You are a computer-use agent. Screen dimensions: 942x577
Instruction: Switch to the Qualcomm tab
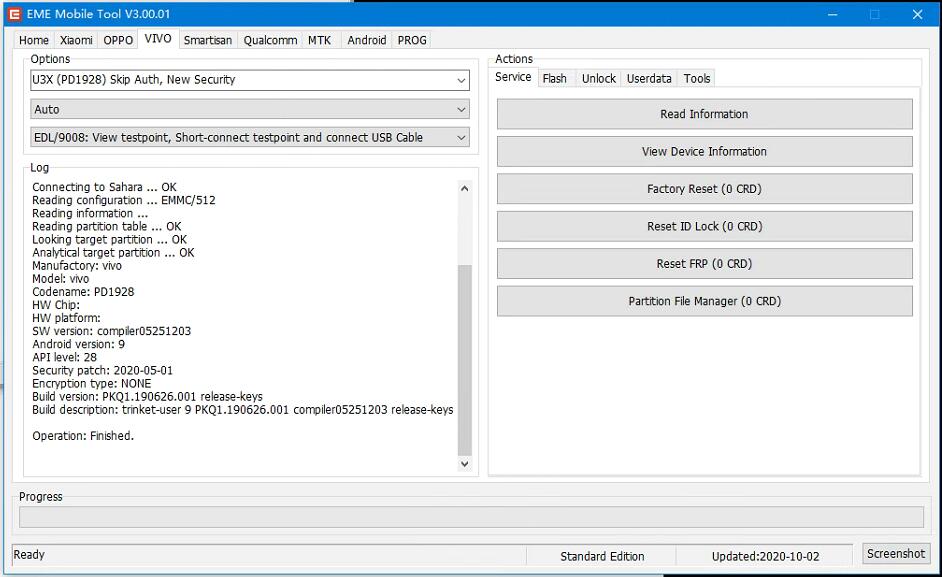pos(270,40)
